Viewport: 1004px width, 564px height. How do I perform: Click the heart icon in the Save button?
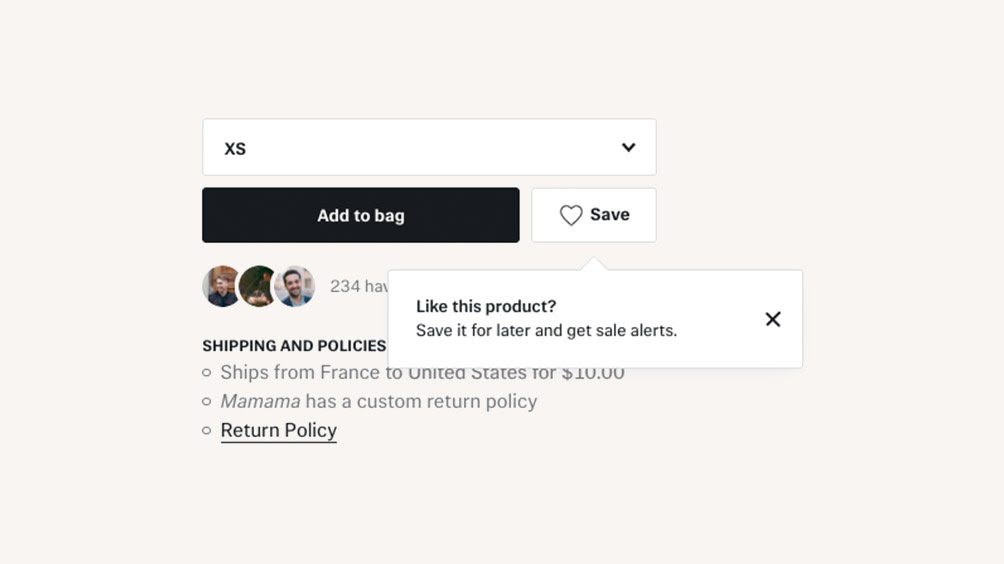(571, 215)
